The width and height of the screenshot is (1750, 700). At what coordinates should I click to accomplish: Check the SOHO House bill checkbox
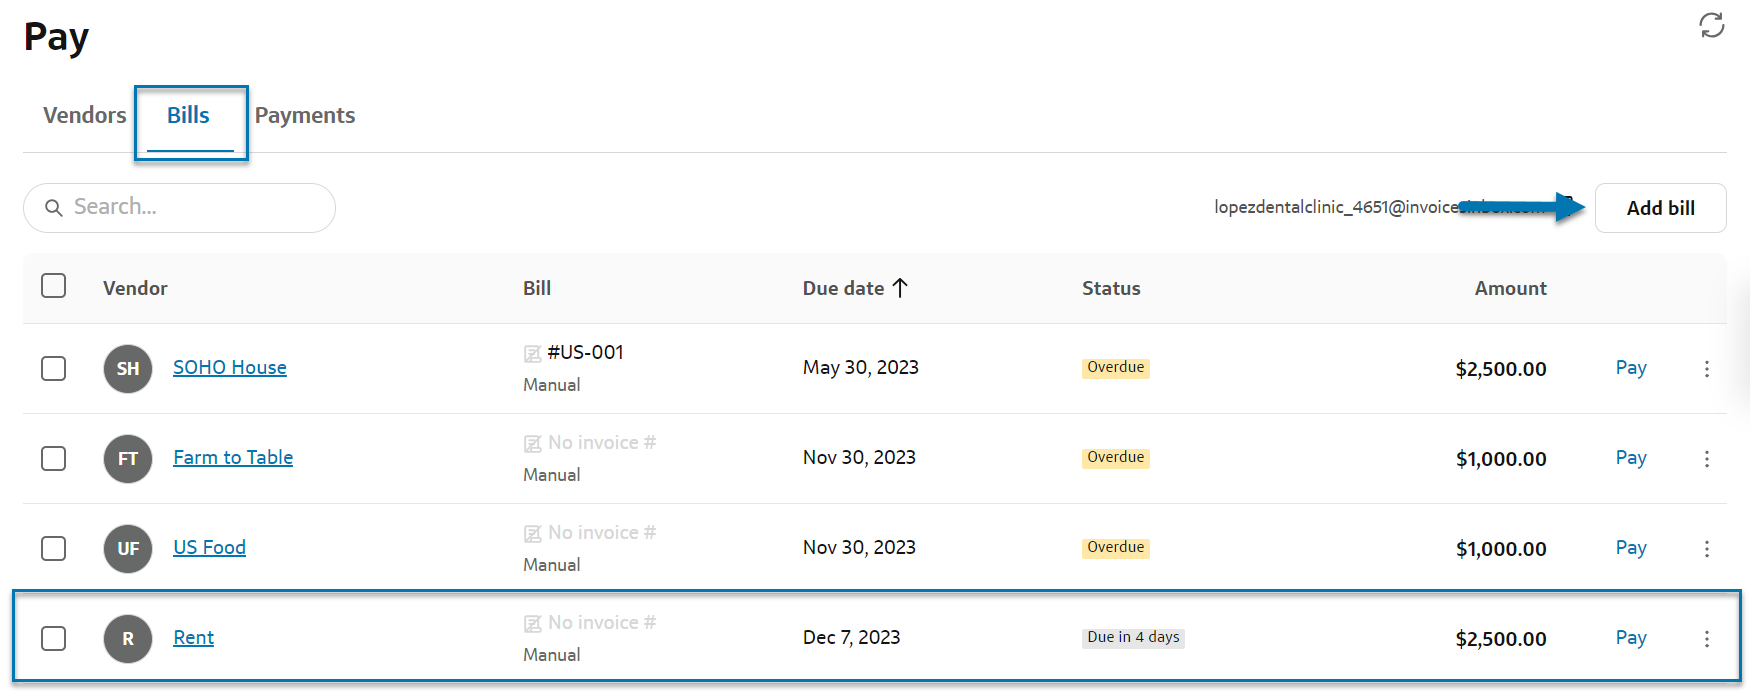click(x=54, y=368)
